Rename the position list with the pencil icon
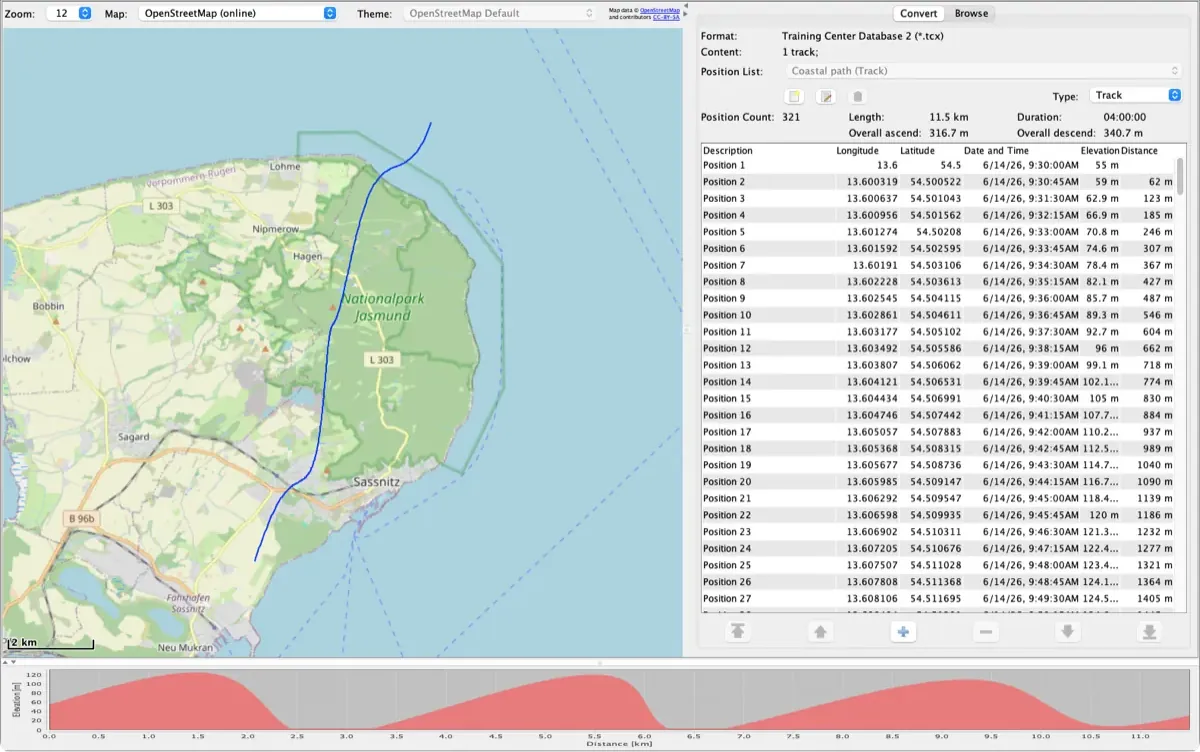The image size is (1200, 752). 826,97
